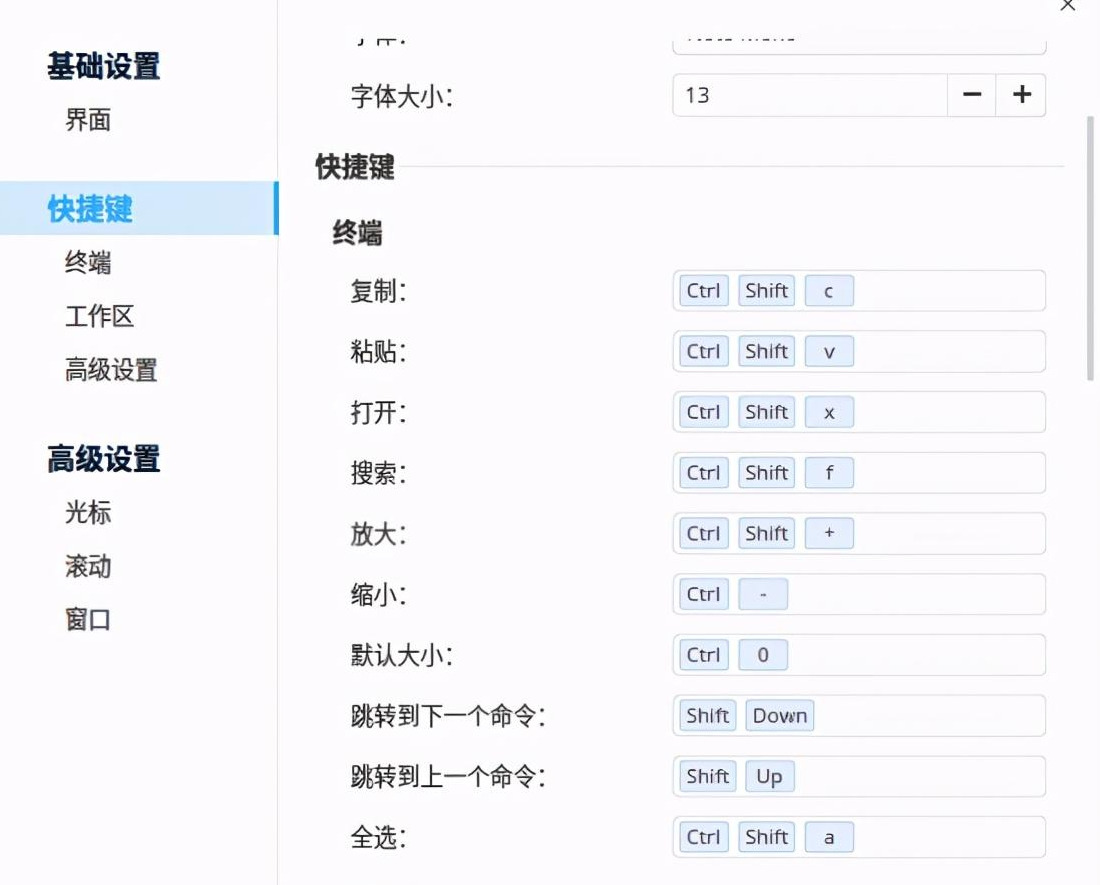The height and width of the screenshot is (885, 1100).
Task: Click the 默认大小 label
Action: pyautogui.click(x=402, y=656)
